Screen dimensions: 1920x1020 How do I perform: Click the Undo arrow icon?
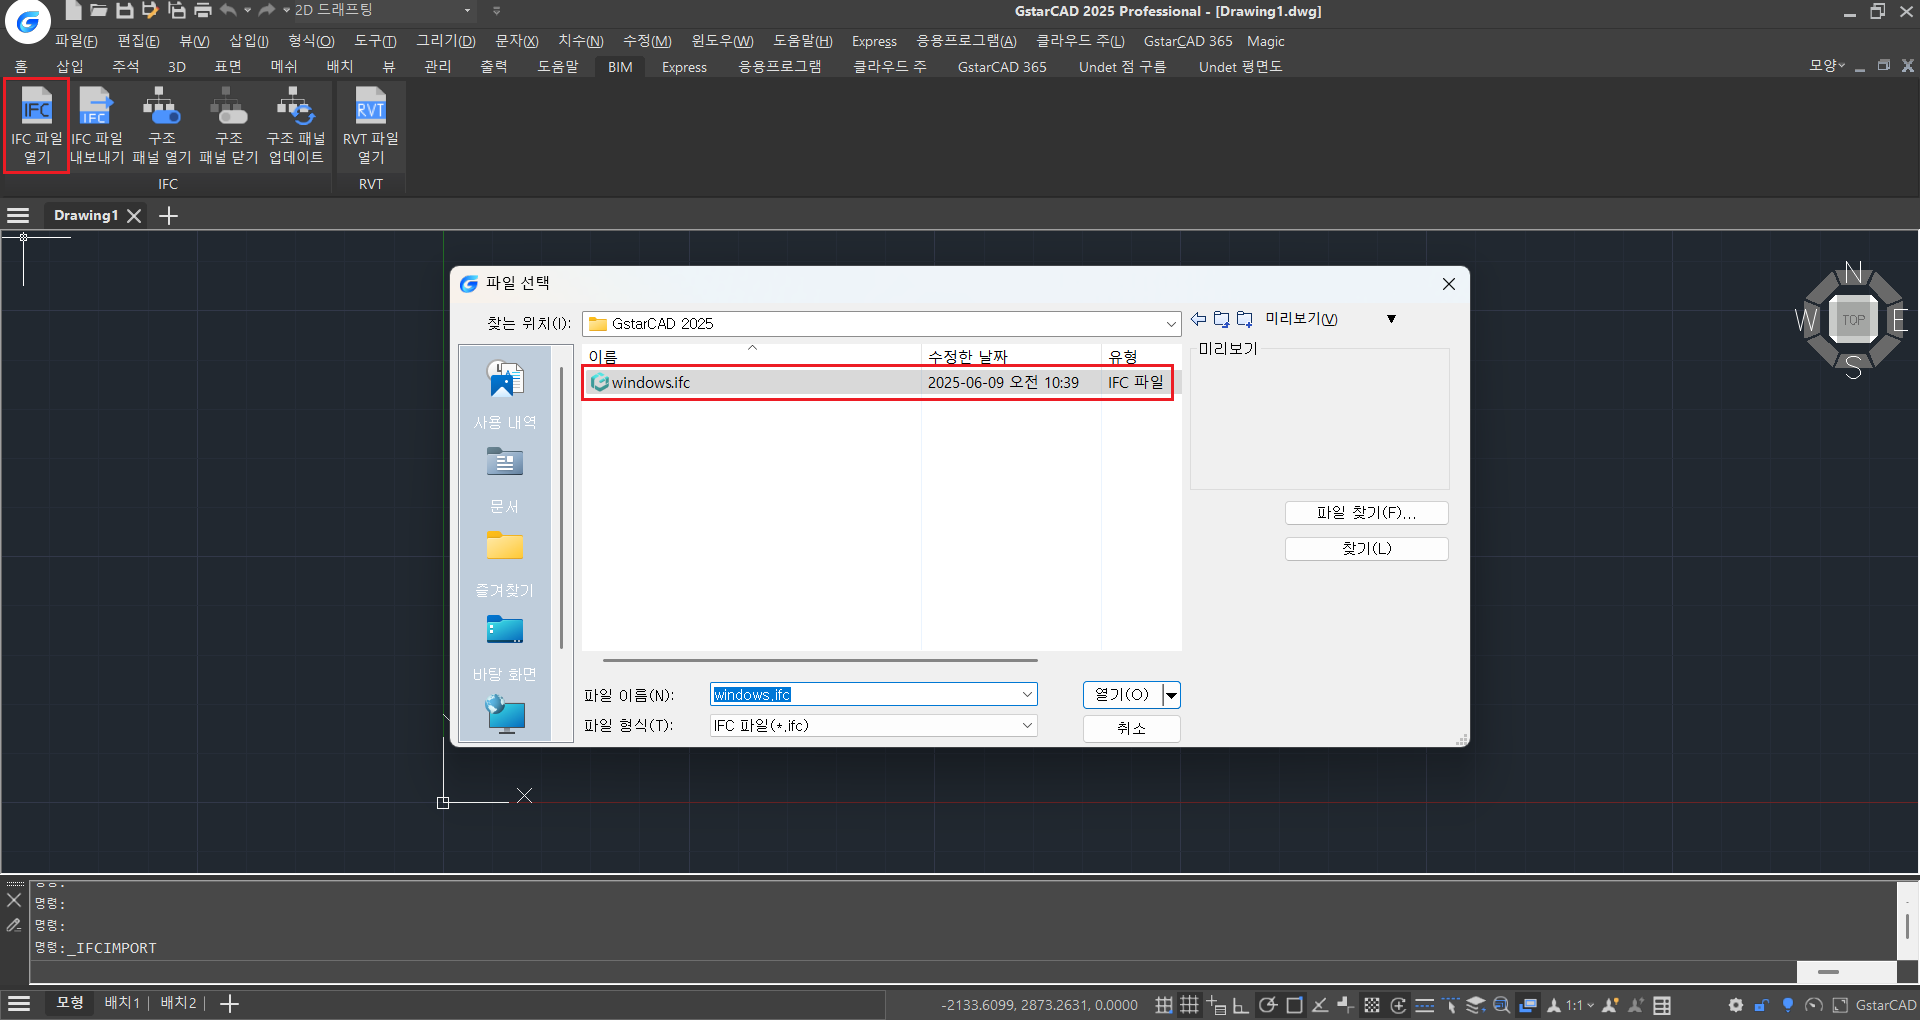(229, 11)
